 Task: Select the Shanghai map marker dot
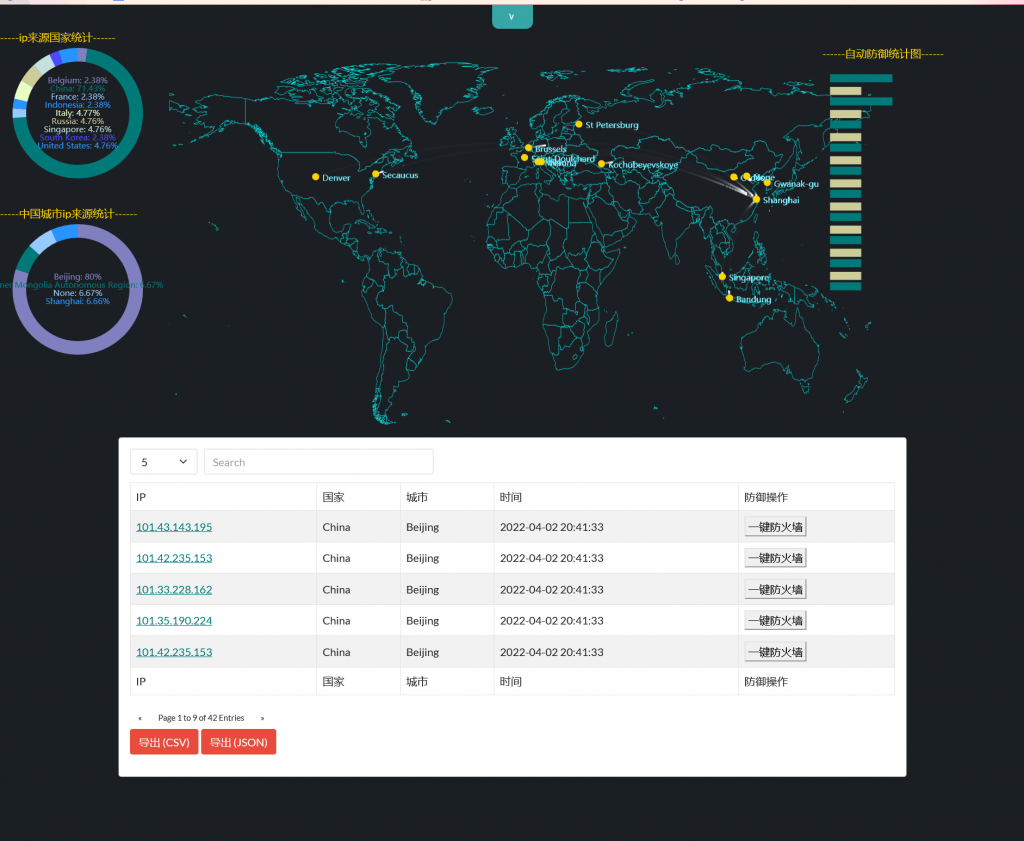pyautogui.click(x=756, y=199)
